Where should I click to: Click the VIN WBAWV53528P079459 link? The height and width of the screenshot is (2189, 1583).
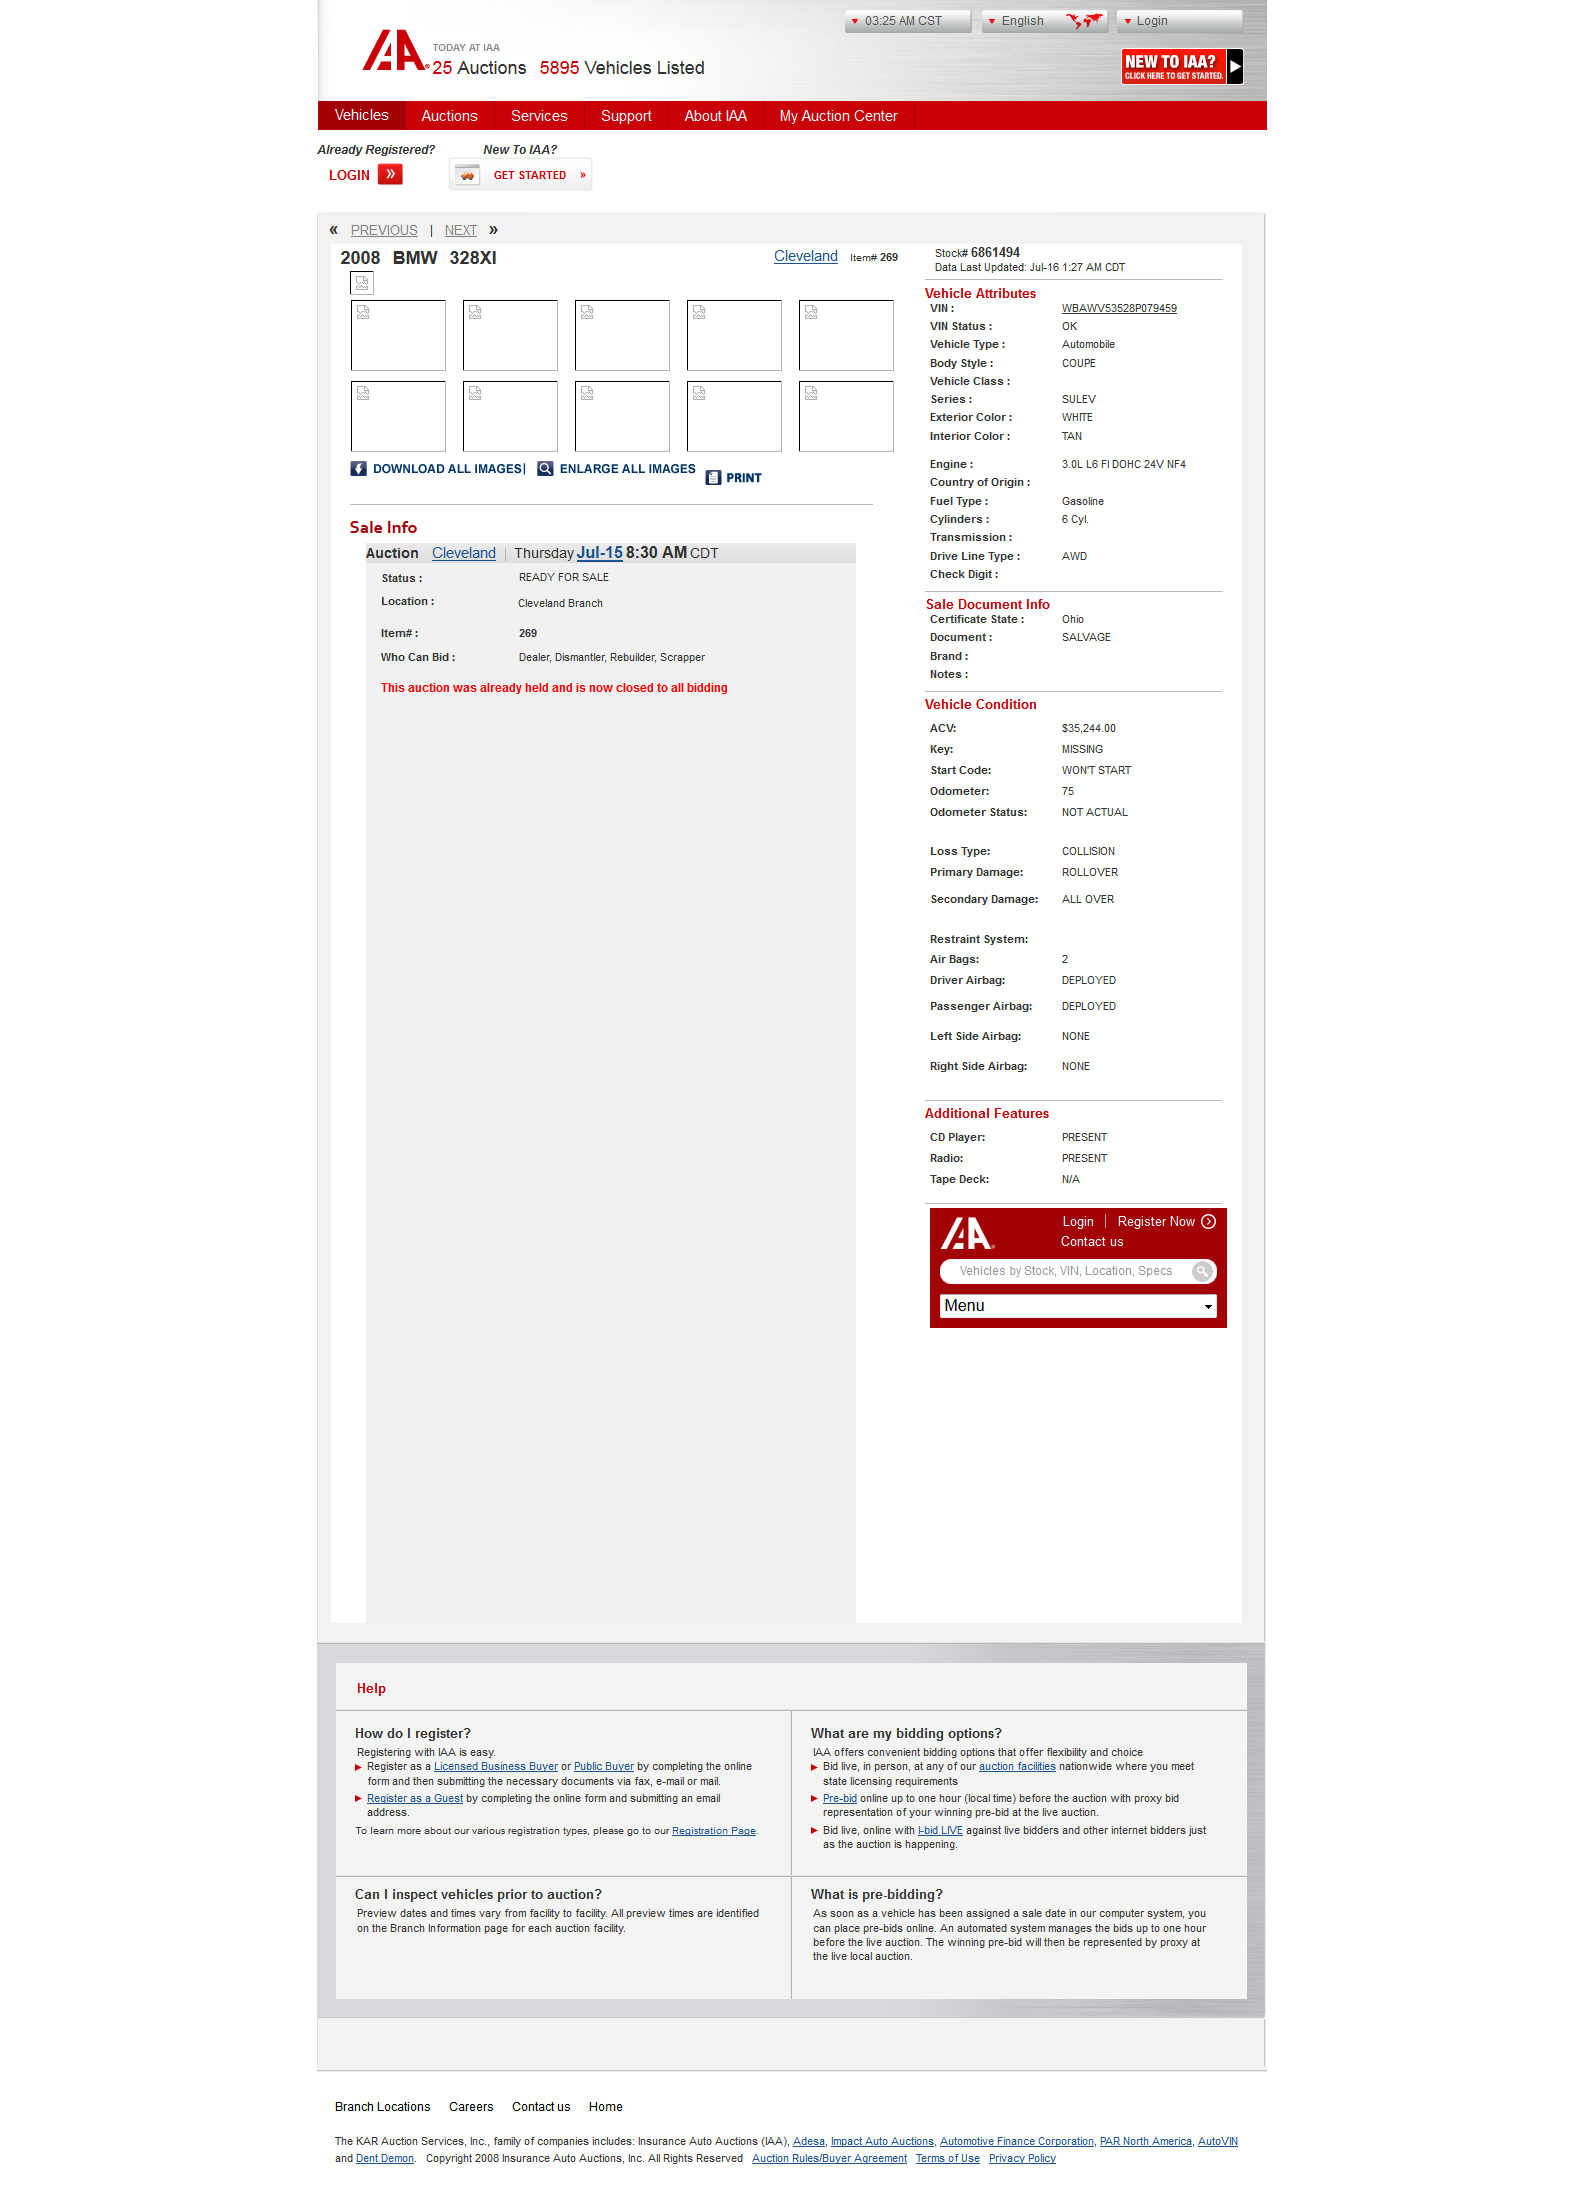point(1119,309)
